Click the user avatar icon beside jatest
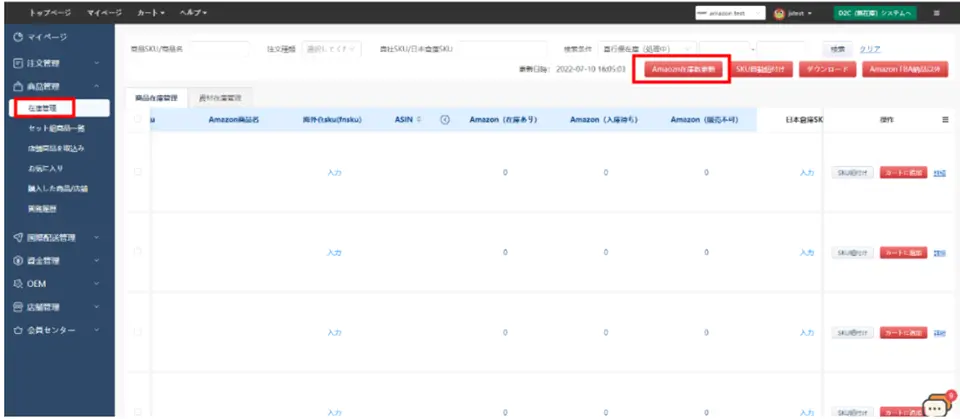Image resolution: width=960 pixels, height=419 pixels. pos(778,13)
